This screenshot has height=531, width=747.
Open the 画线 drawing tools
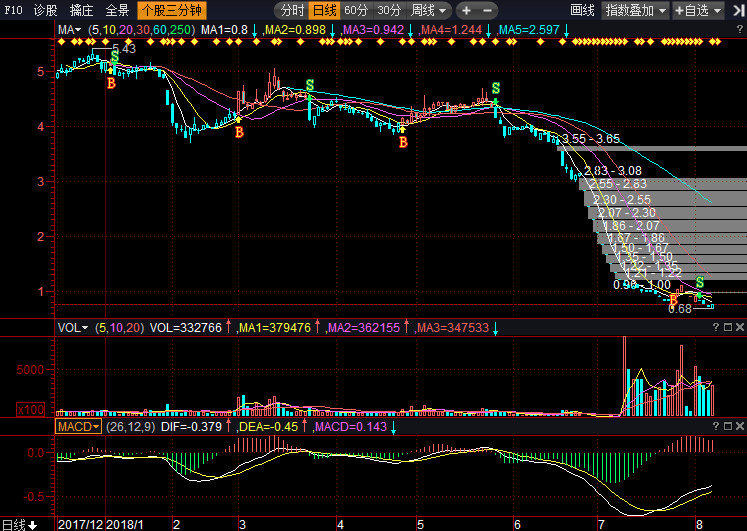click(582, 10)
